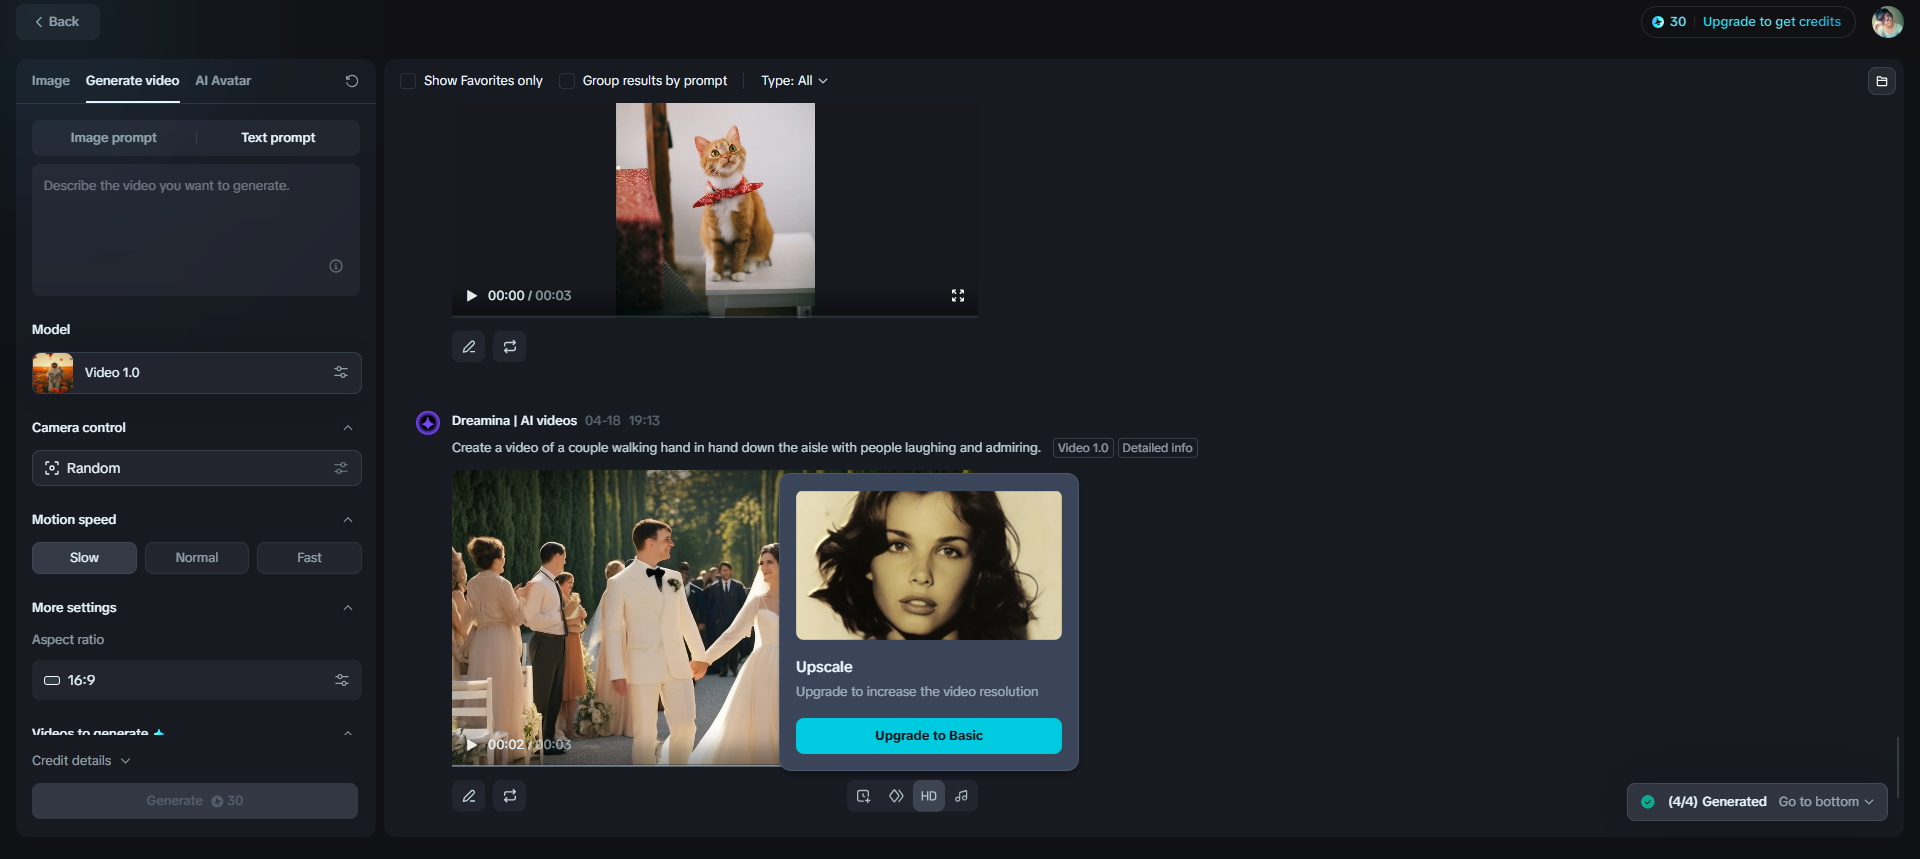Collapse the Motion speed section
The width and height of the screenshot is (1920, 859).
(x=348, y=520)
